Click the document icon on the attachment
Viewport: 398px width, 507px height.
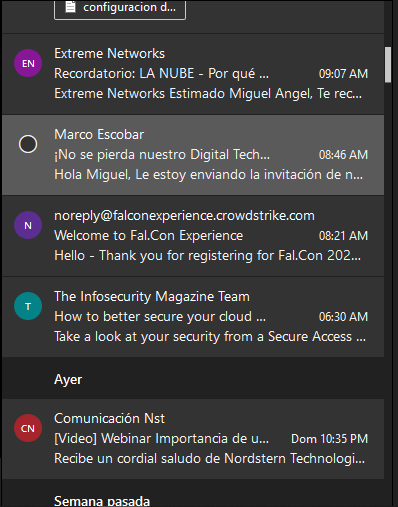pyautogui.click(x=70, y=7)
